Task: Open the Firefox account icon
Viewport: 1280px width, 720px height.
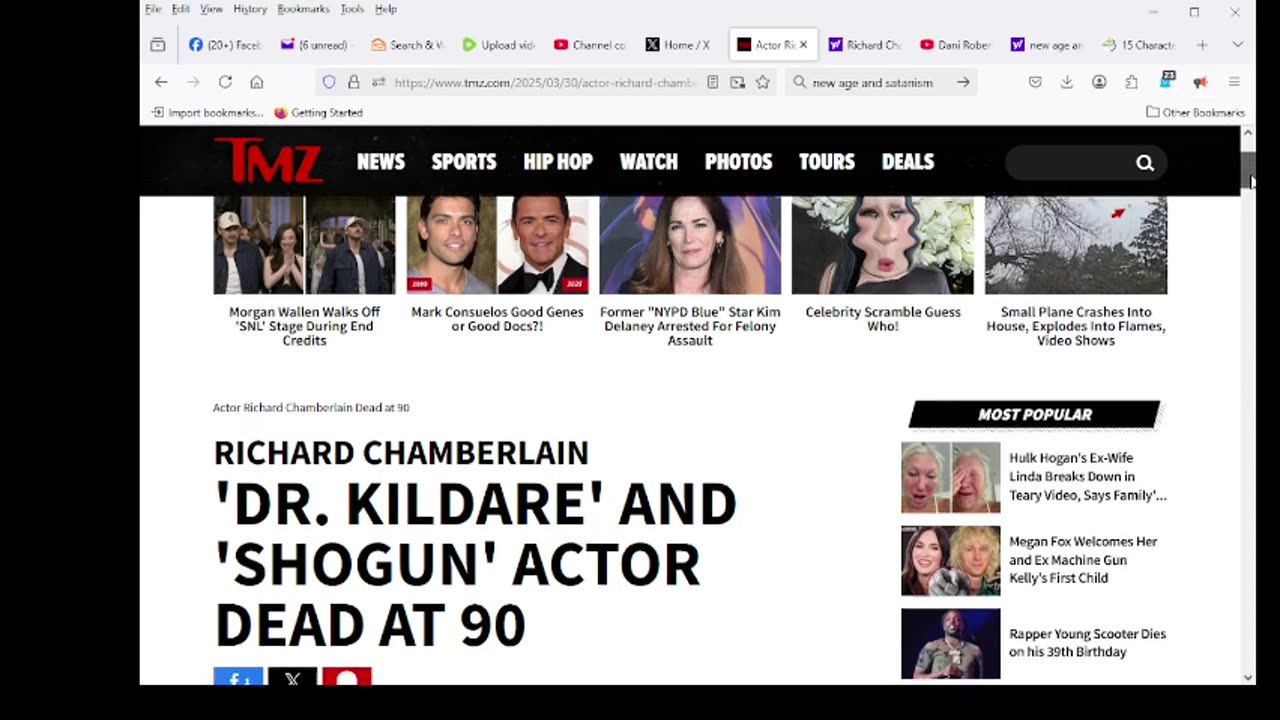Action: (1099, 82)
